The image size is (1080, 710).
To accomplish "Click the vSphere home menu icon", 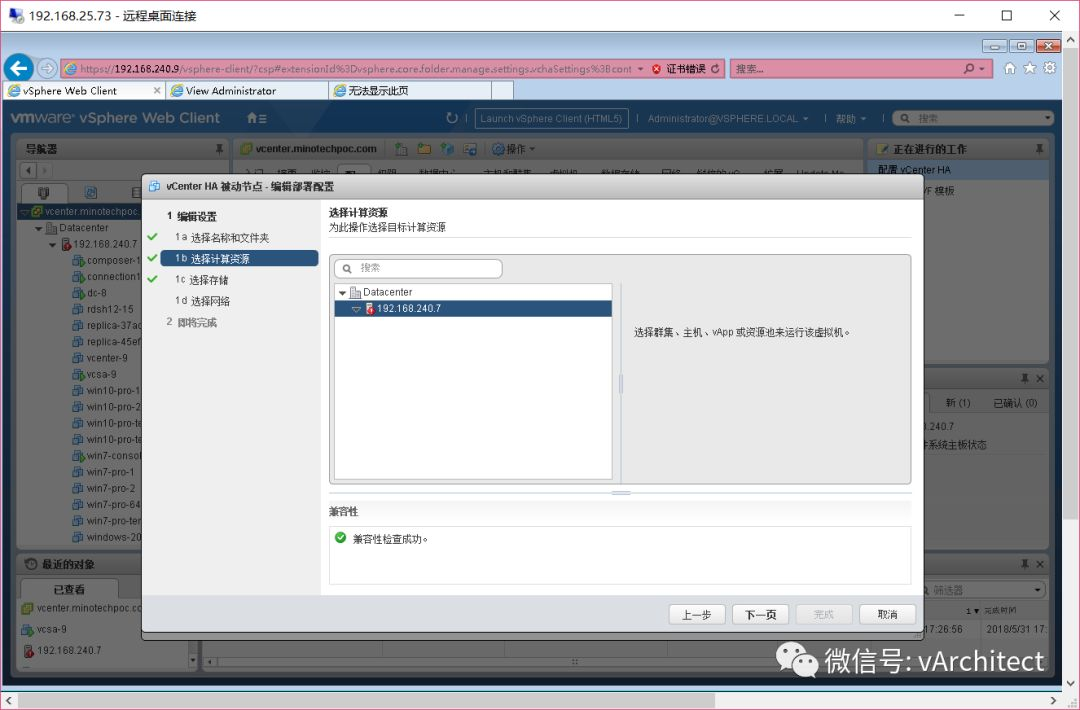I will coord(256,118).
